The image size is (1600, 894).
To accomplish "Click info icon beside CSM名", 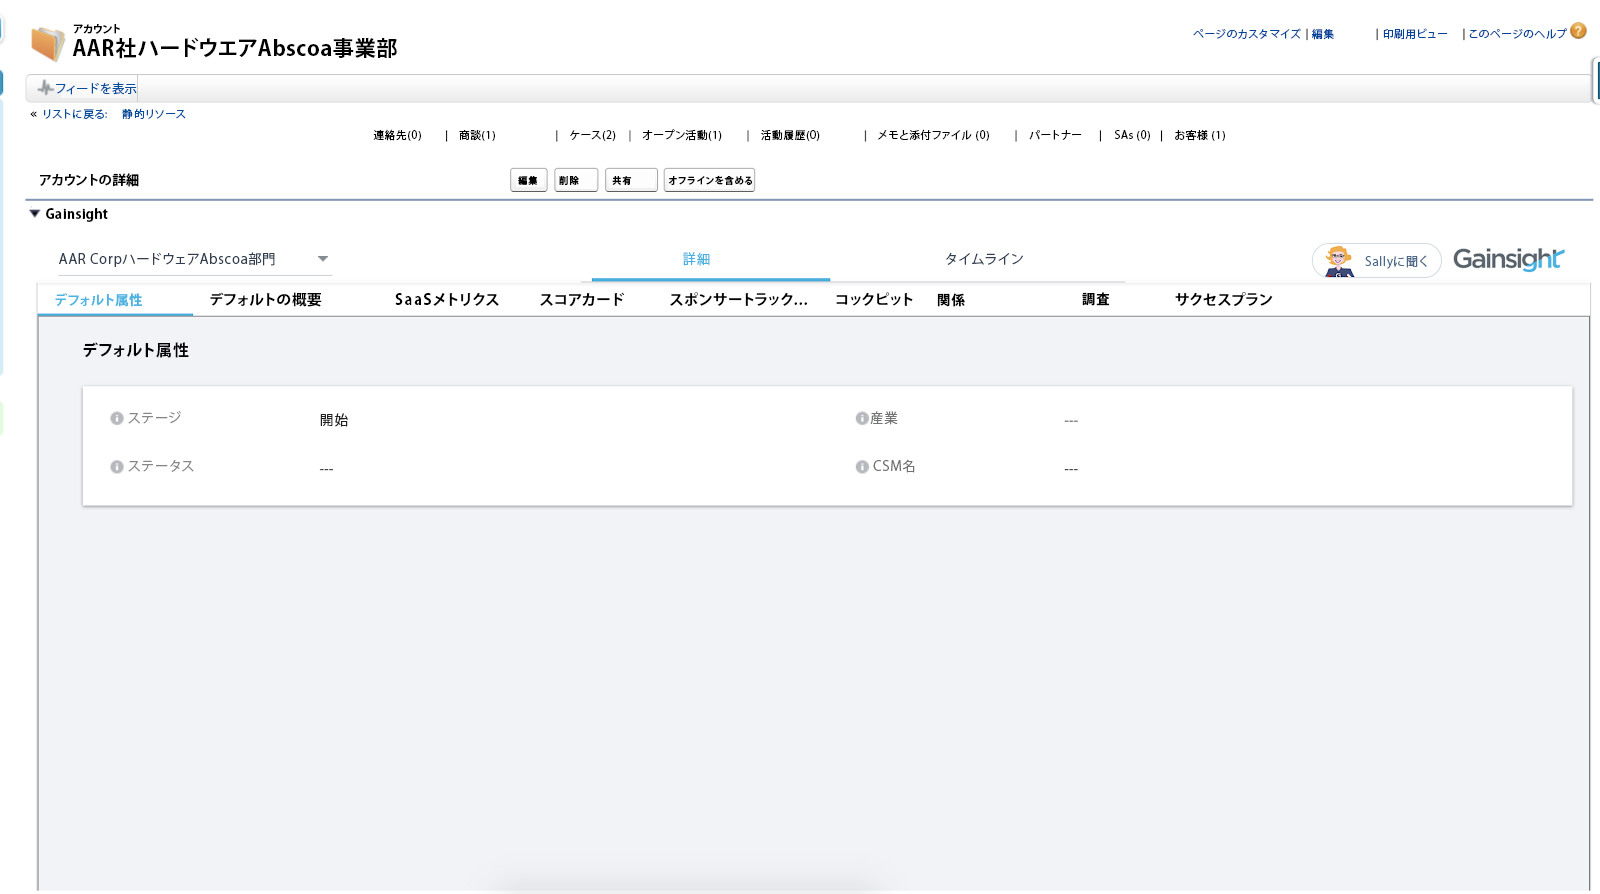I will click(x=862, y=467).
